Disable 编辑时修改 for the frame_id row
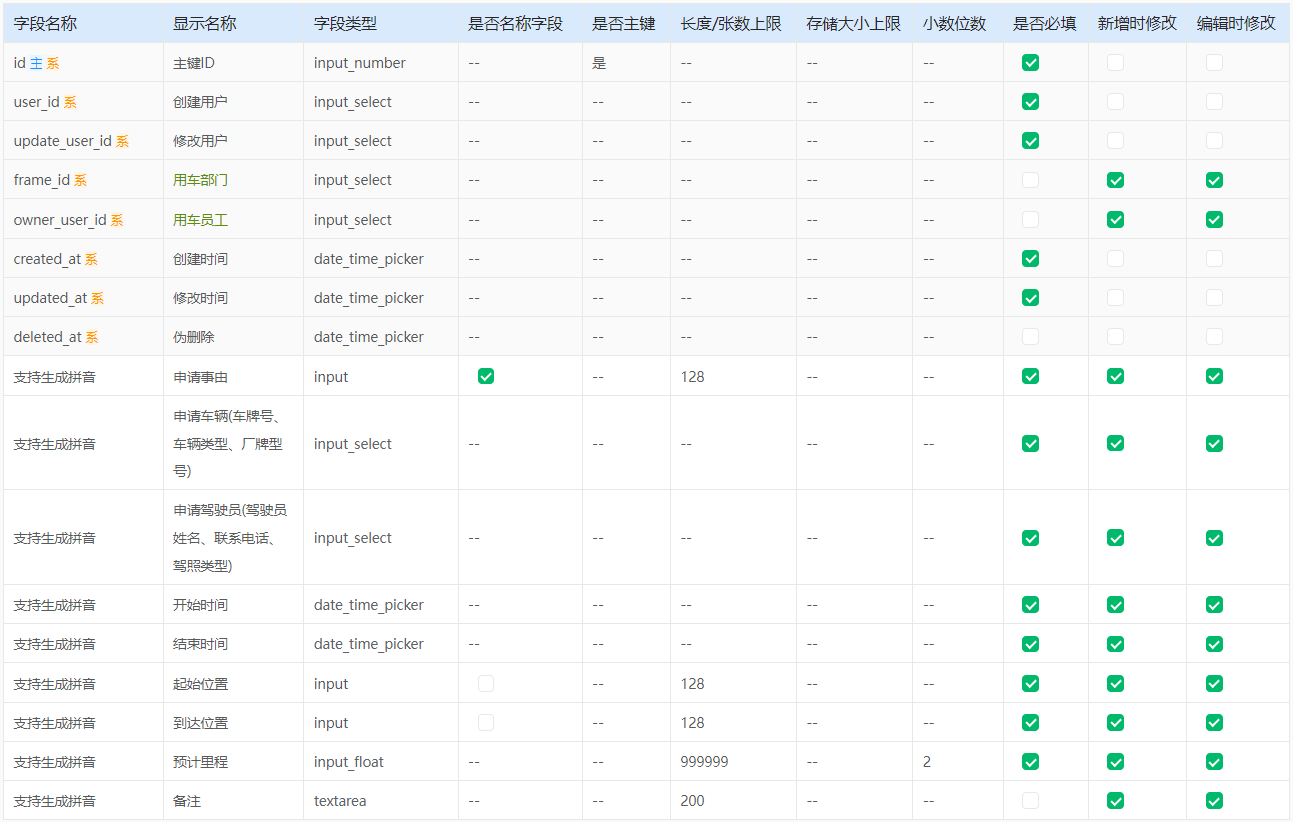The image size is (1293, 822). coord(1214,180)
